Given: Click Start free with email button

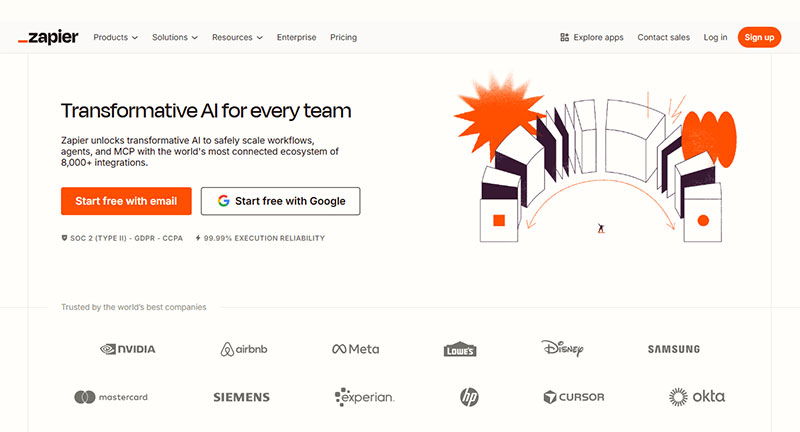Looking at the screenshot, I should (126, 201).
